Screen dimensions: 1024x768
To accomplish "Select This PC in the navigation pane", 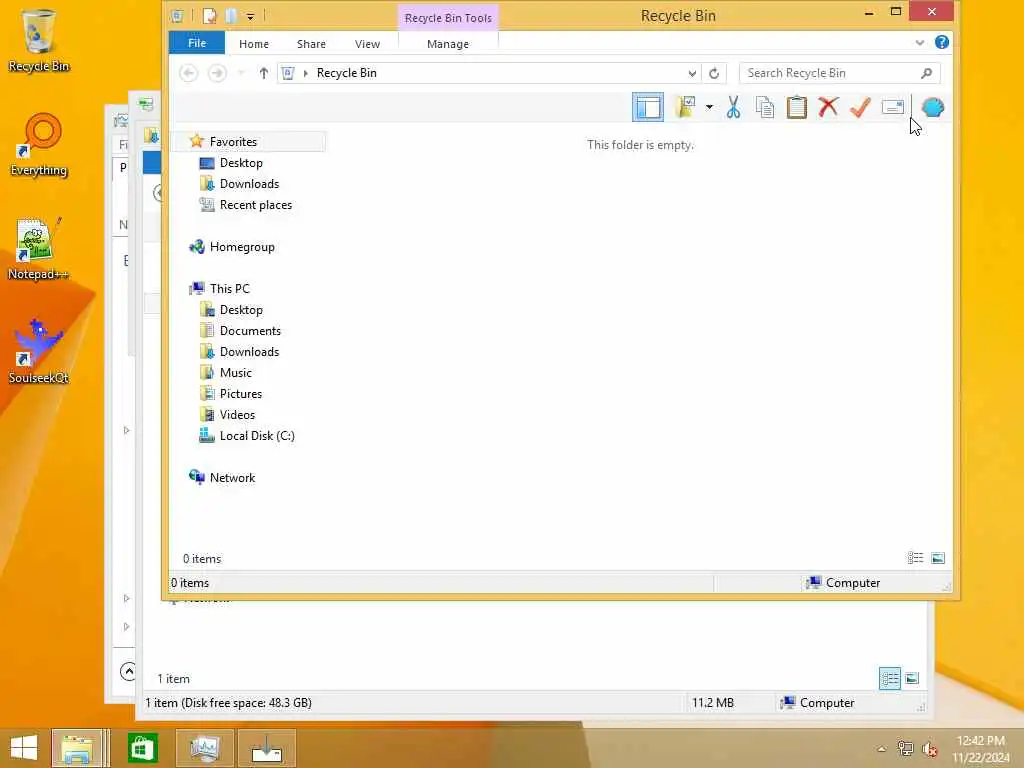I will pyautogui.click(x=229, y=289).
